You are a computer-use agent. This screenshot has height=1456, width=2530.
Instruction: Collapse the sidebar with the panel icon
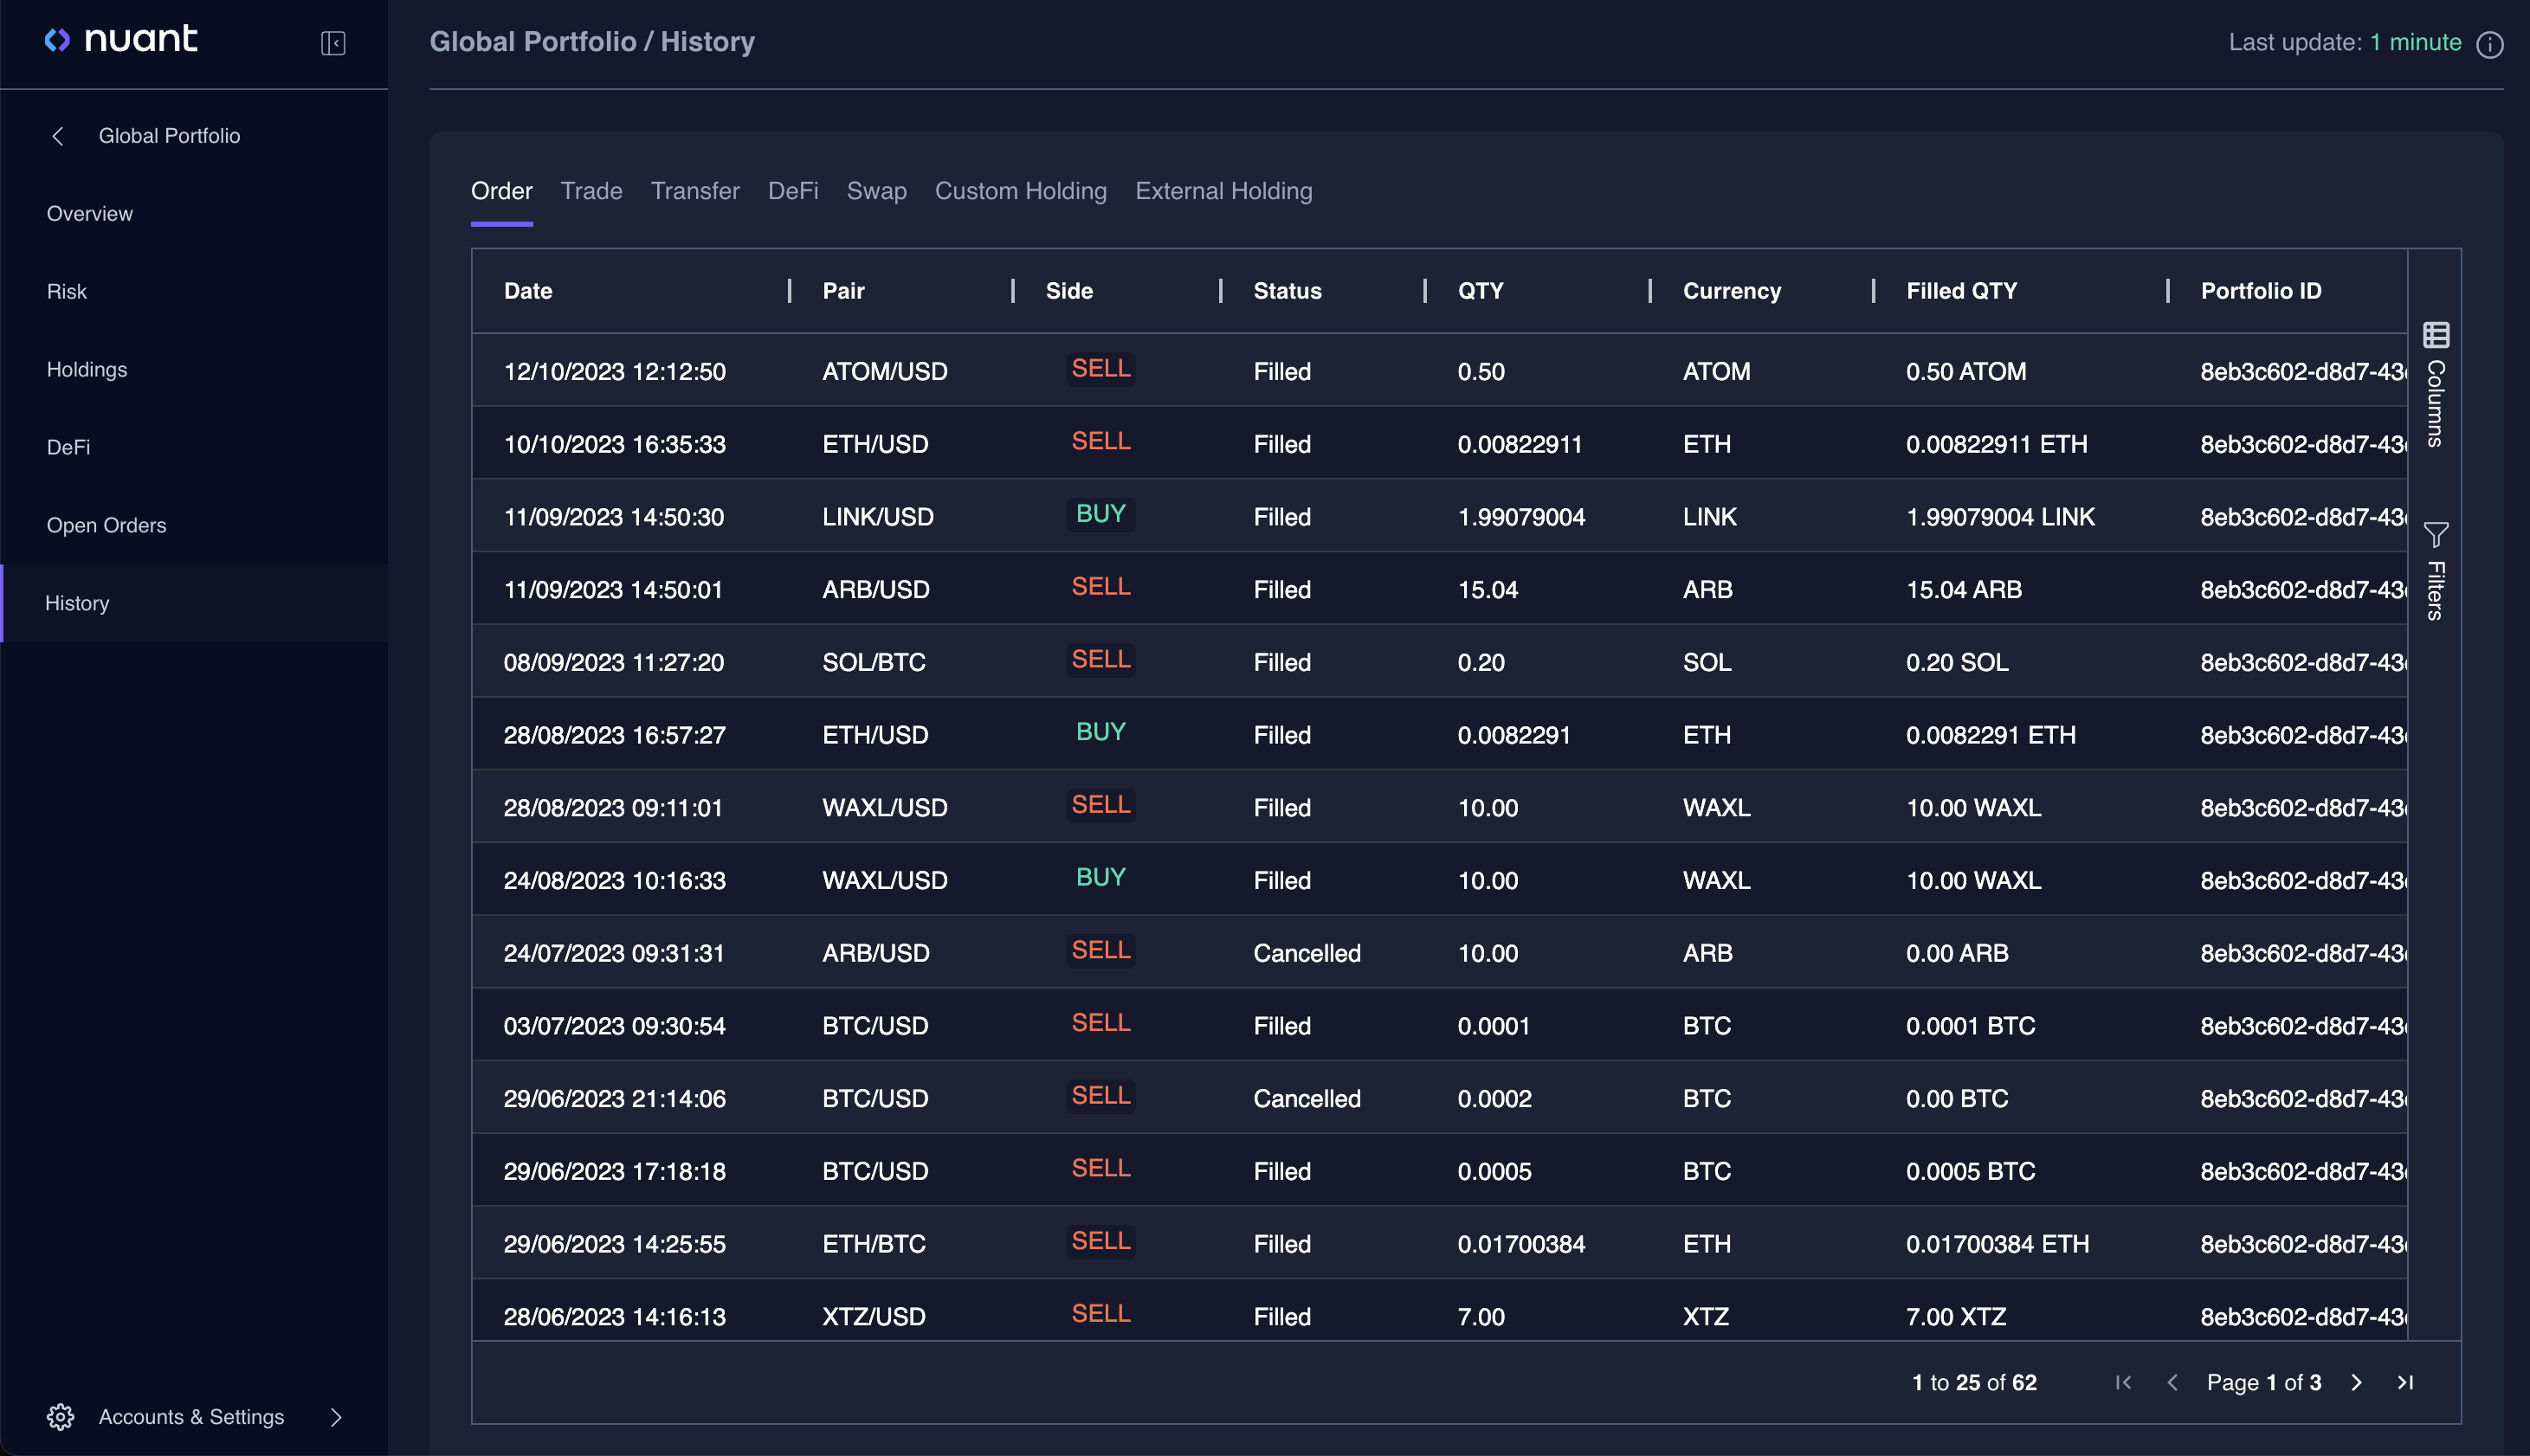tap(333, 43)
